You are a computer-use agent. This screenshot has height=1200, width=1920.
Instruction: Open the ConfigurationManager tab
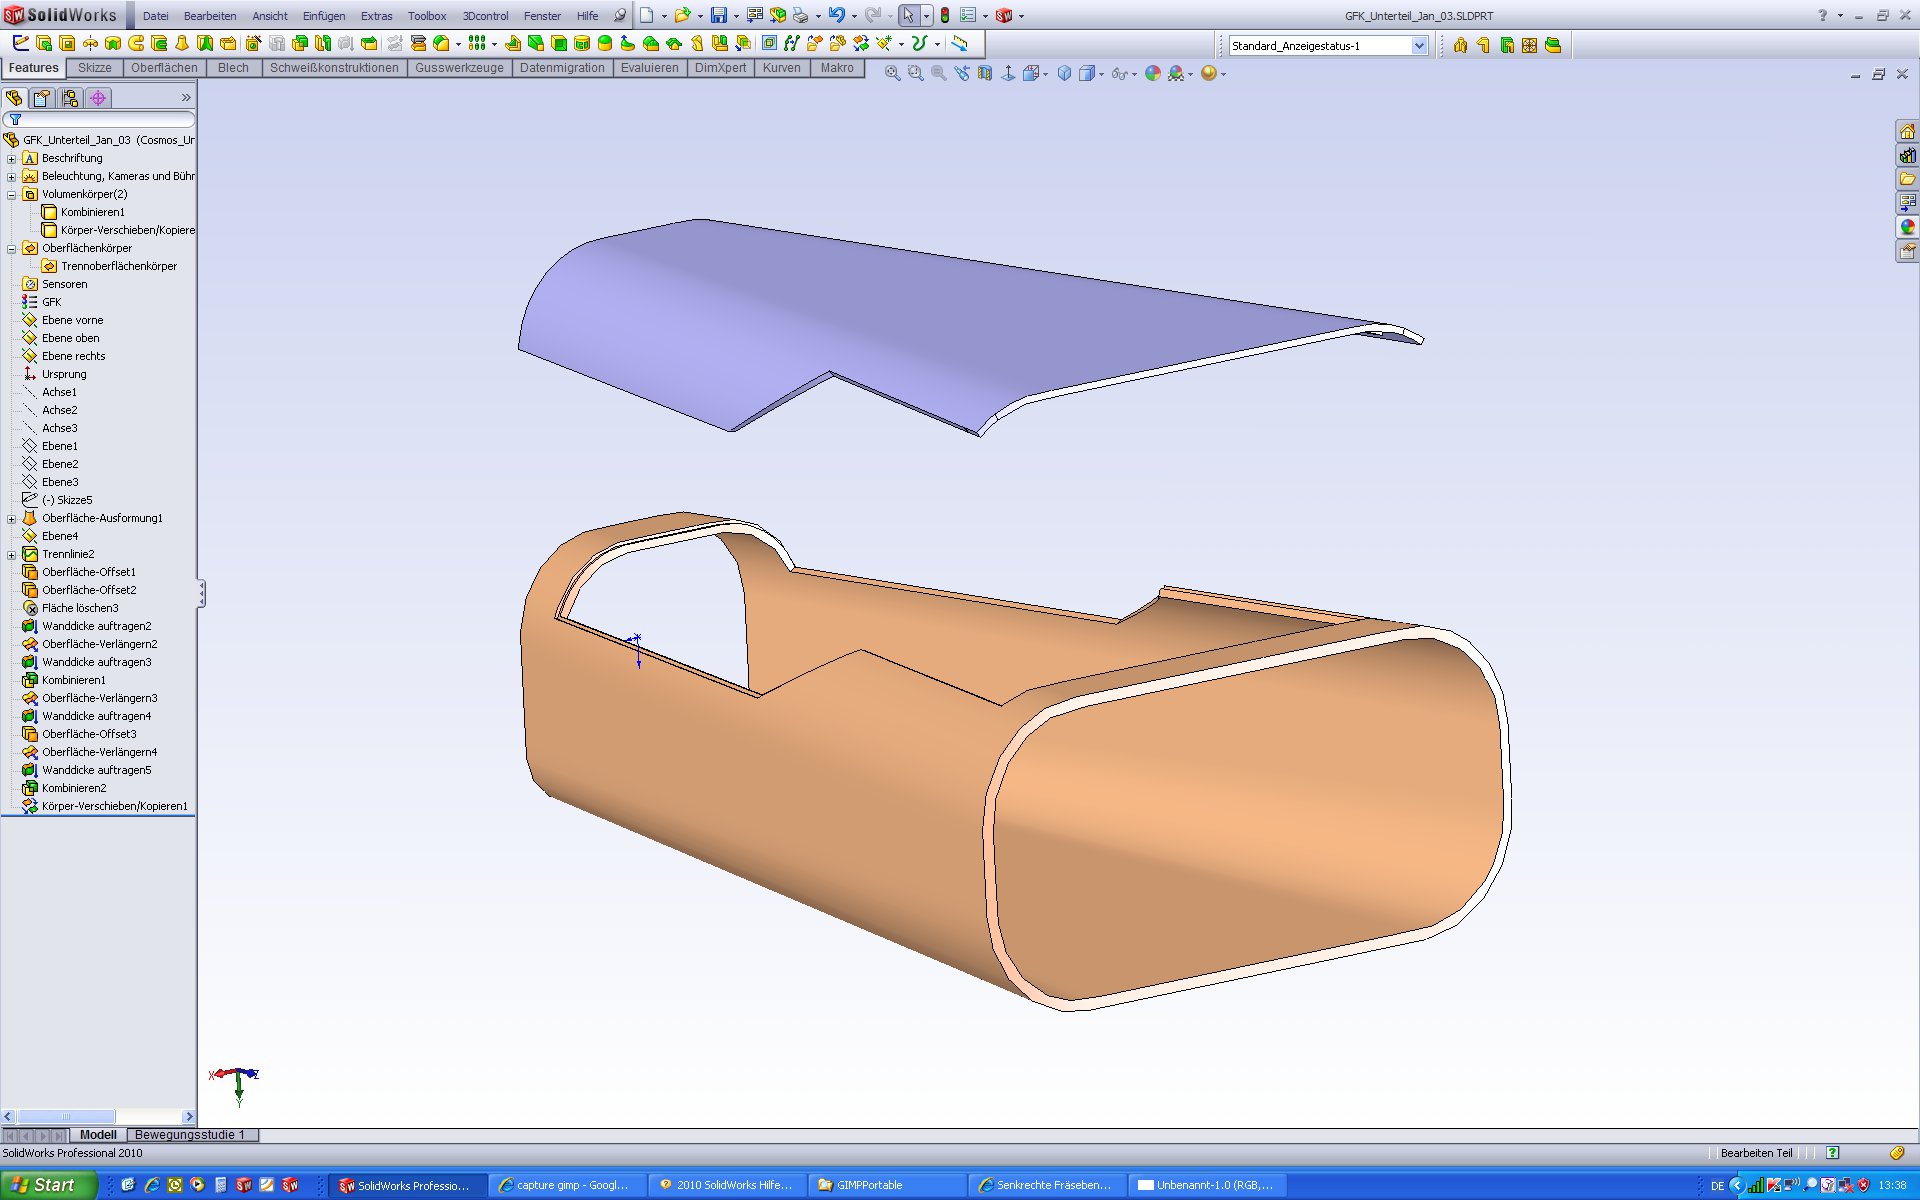[x=69, y=98]
